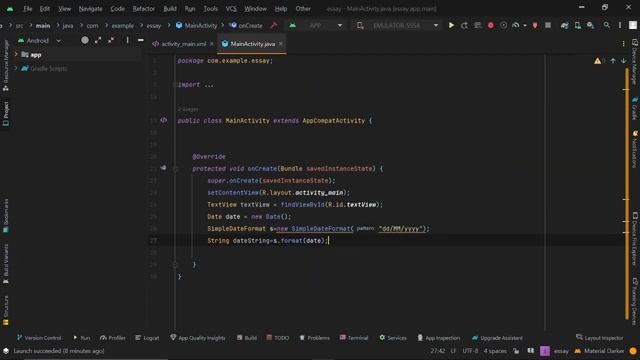Open dropdown arrow next to Profile icon
This screenshot has height=360, width=640.
[x=524, y=25]
